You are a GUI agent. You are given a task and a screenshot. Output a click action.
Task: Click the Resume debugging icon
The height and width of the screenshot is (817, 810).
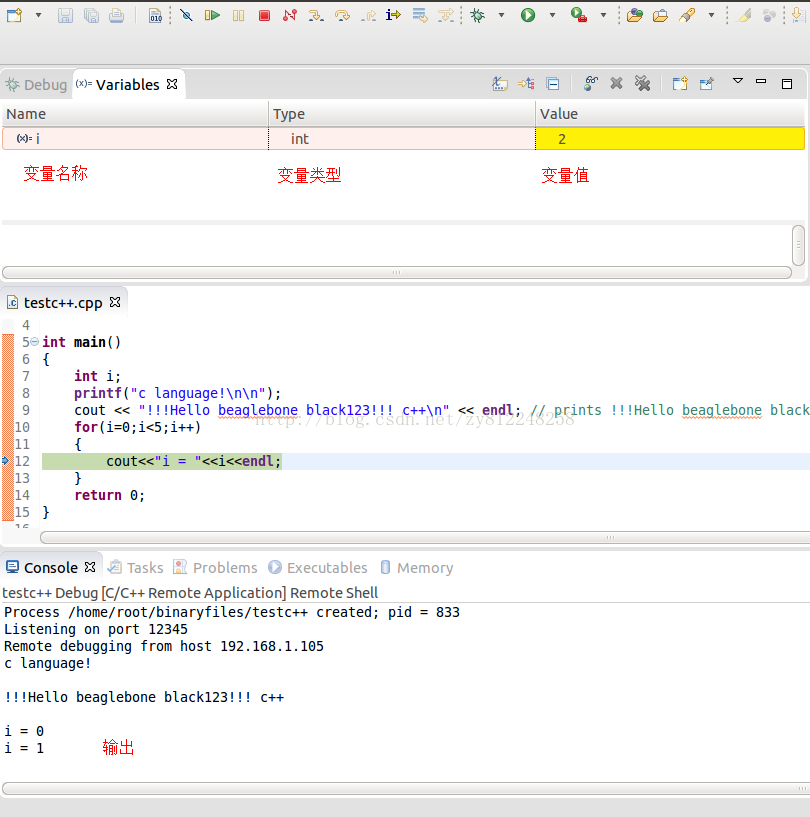pos(212,15)
